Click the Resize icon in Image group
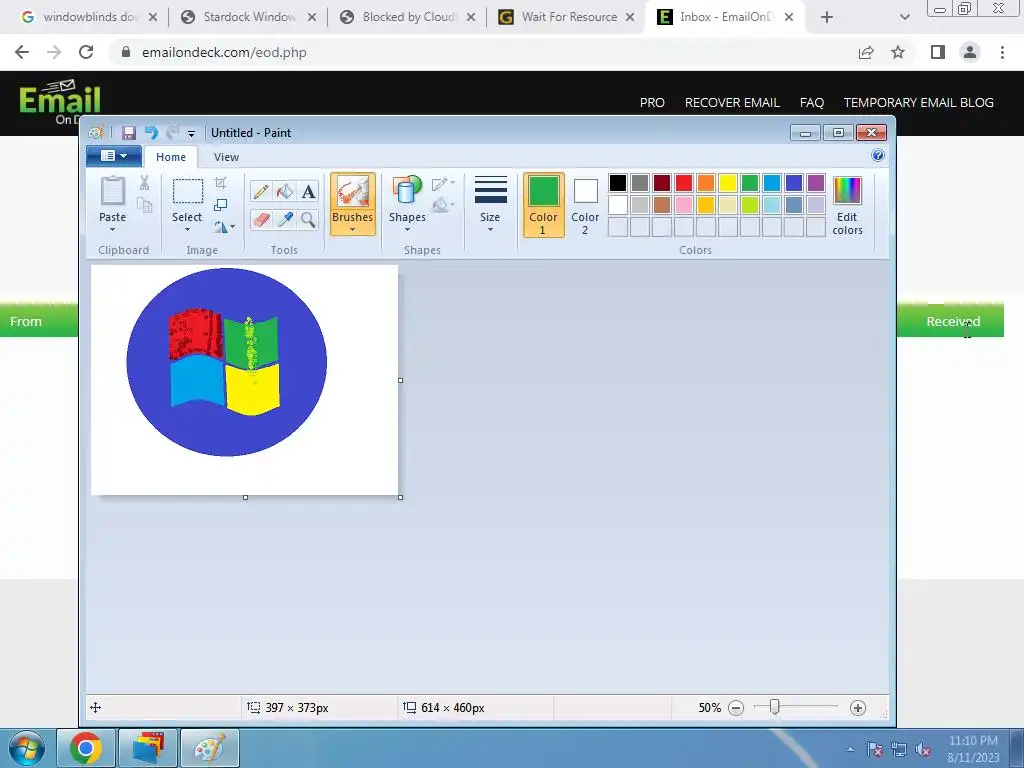1024x768 pixels. pos(221,205)
